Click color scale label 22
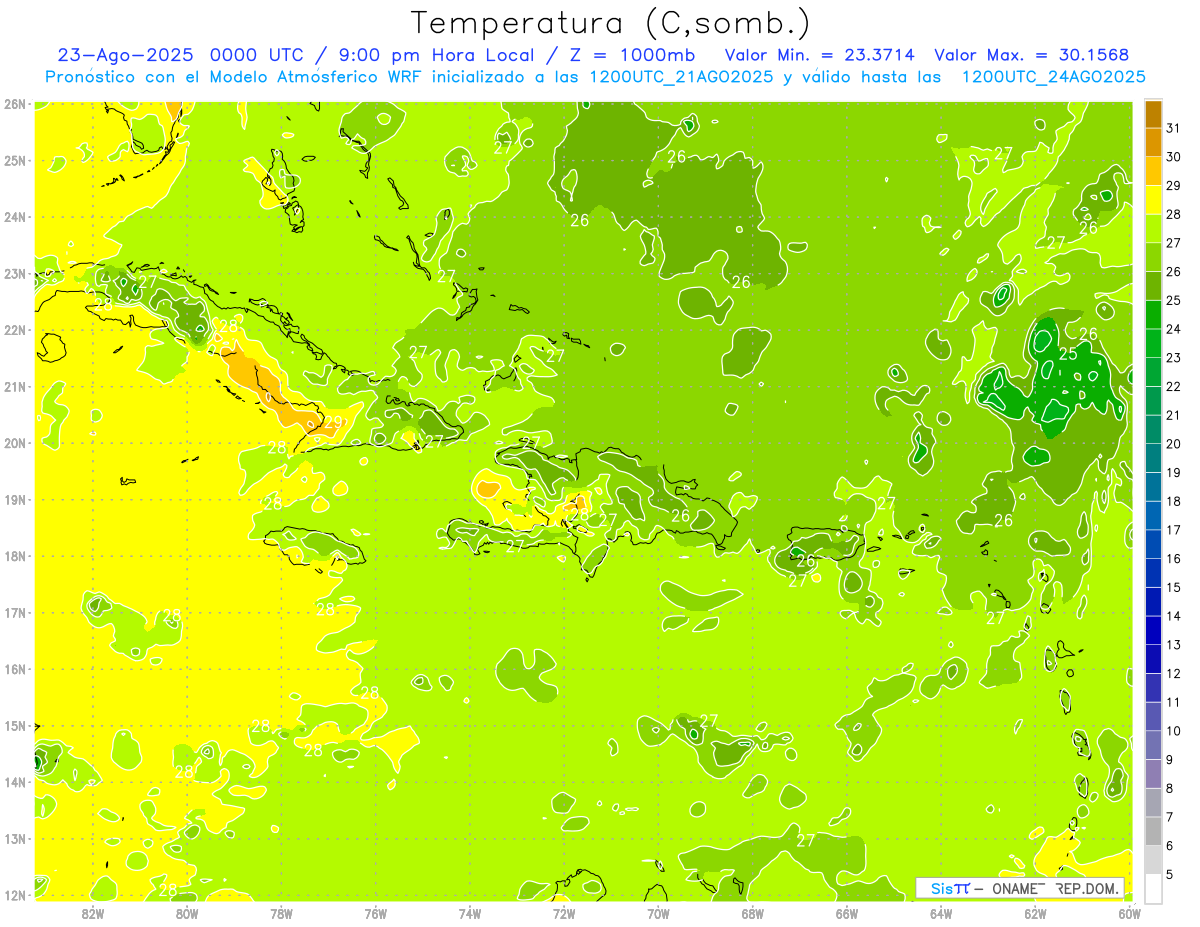Image resolution: width=1200 pixels, height=927 pixels. tap(1173, 386)
